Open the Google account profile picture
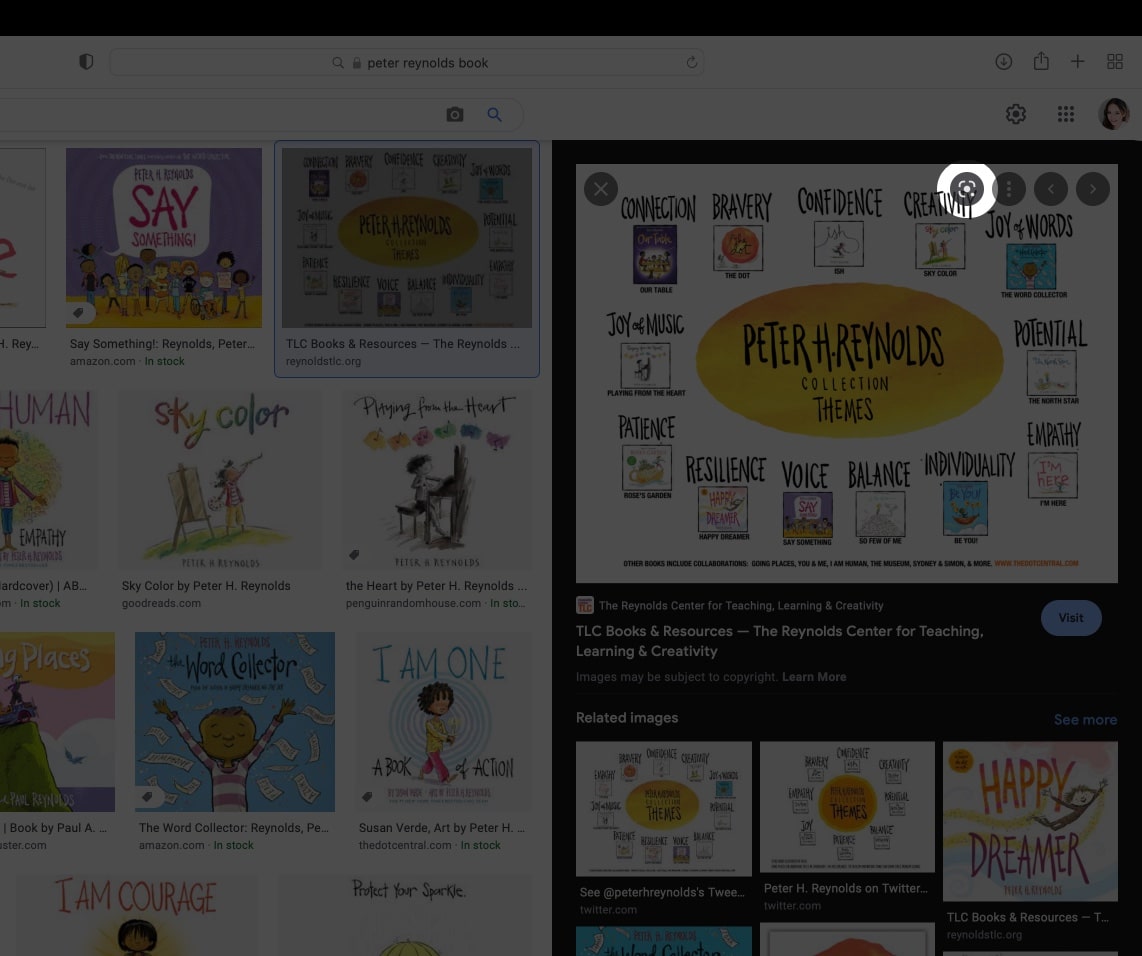Viewport: 1142px width, 956px height. pyautogui.click(x=1113, y=114)
